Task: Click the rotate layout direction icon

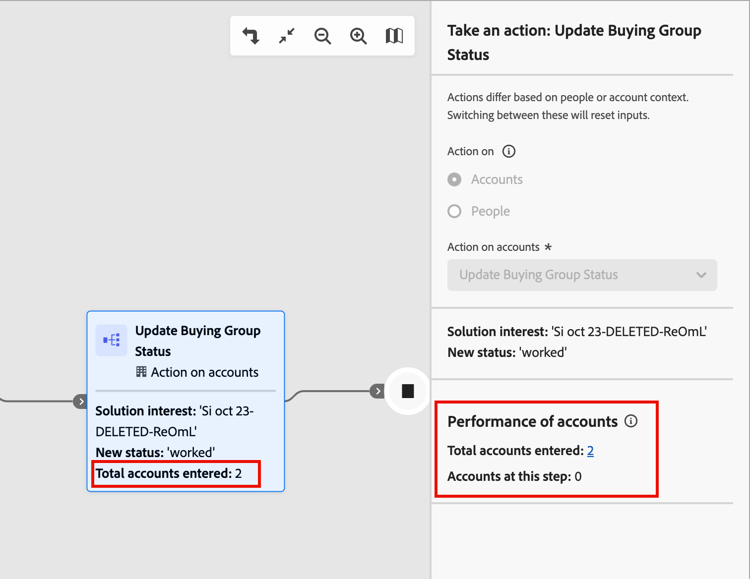Action: click(251, 36)
